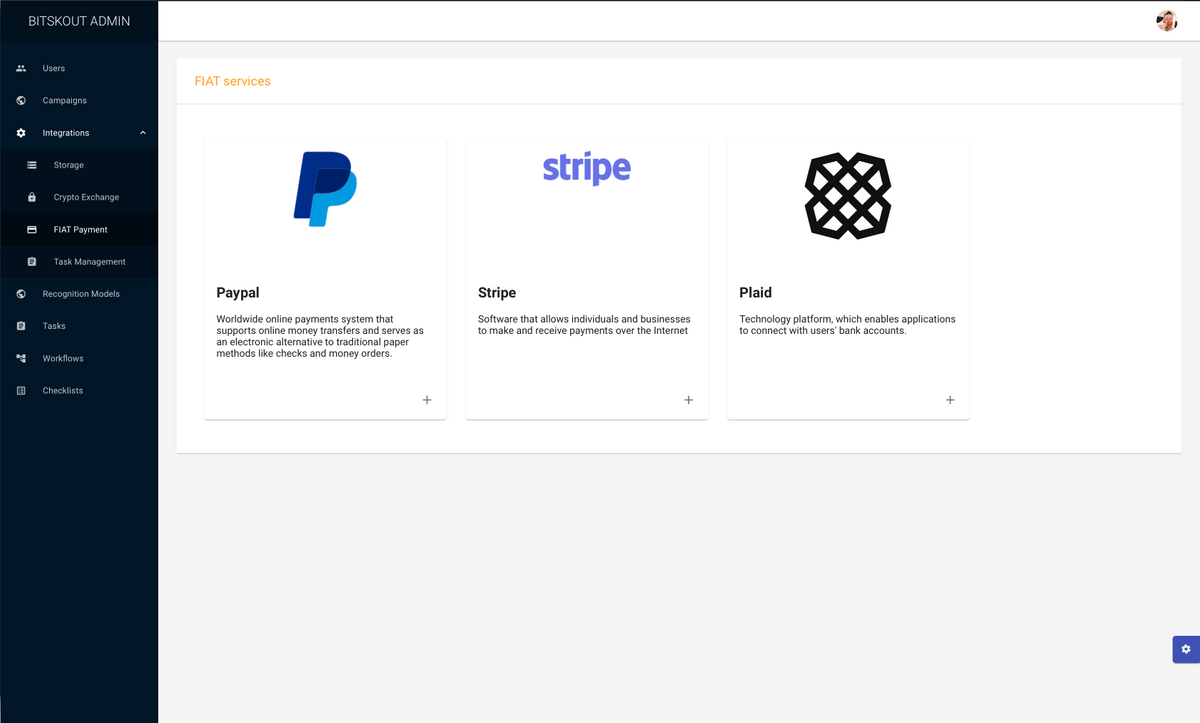The height and width of the screenshot is (723, 1200).
Task: Click the Task Management clipboard icon
Action: 32,262
